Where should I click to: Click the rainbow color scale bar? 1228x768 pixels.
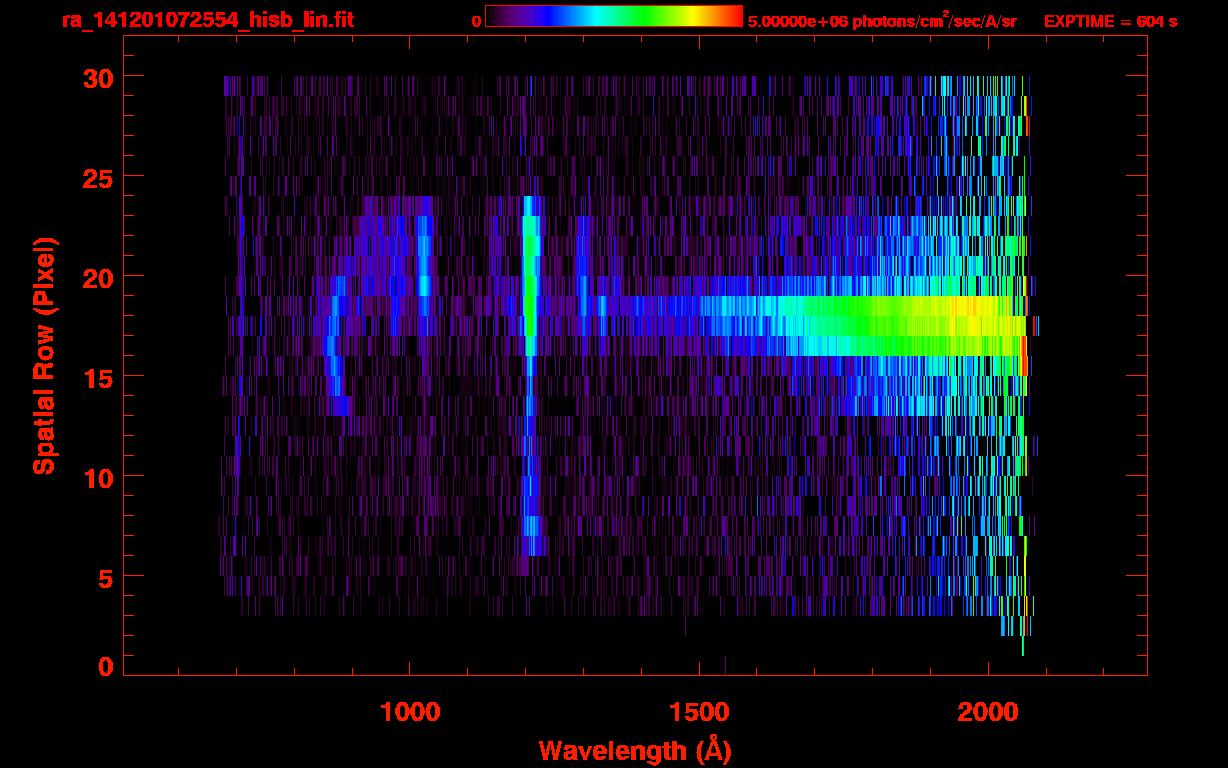click(x=614, y=16)
